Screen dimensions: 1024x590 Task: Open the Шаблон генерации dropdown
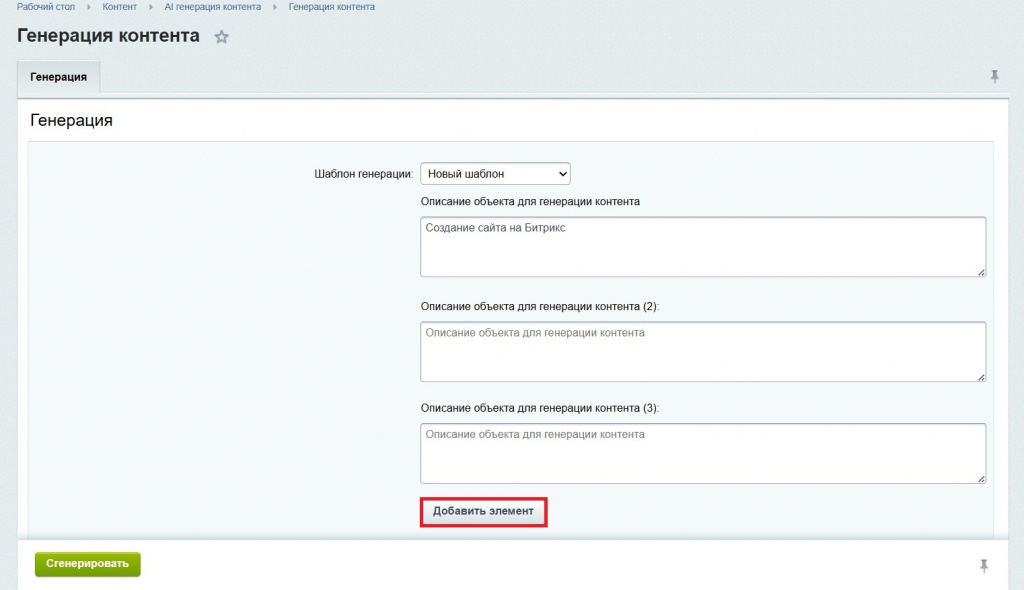(x=495, y=174)
